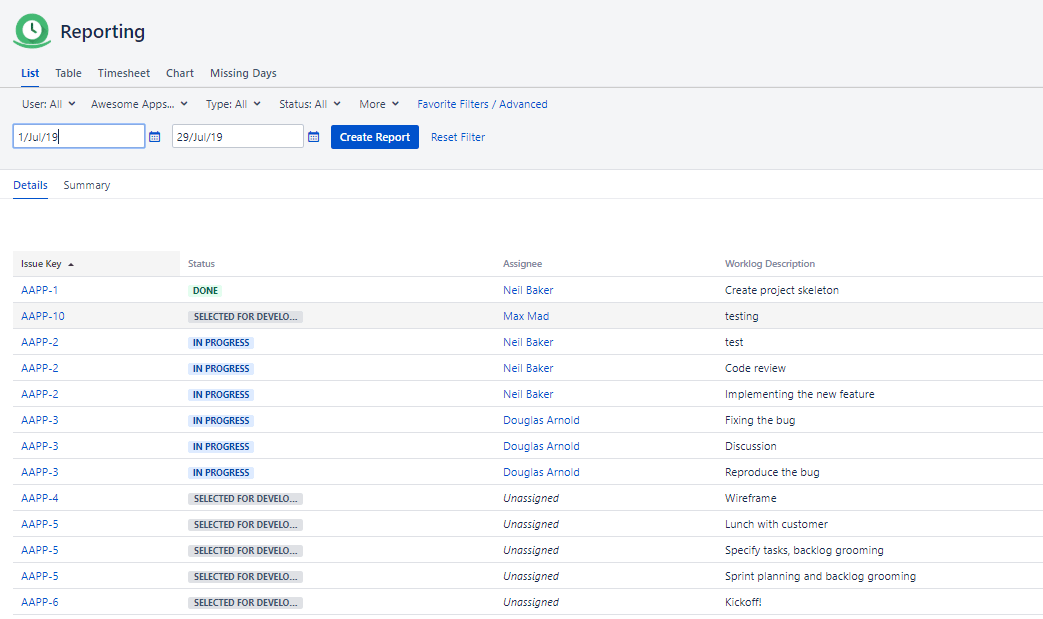Click 'Wireframe' worklog description
This screenshot has width=1043, height=619.
click(x=750, y=498)
